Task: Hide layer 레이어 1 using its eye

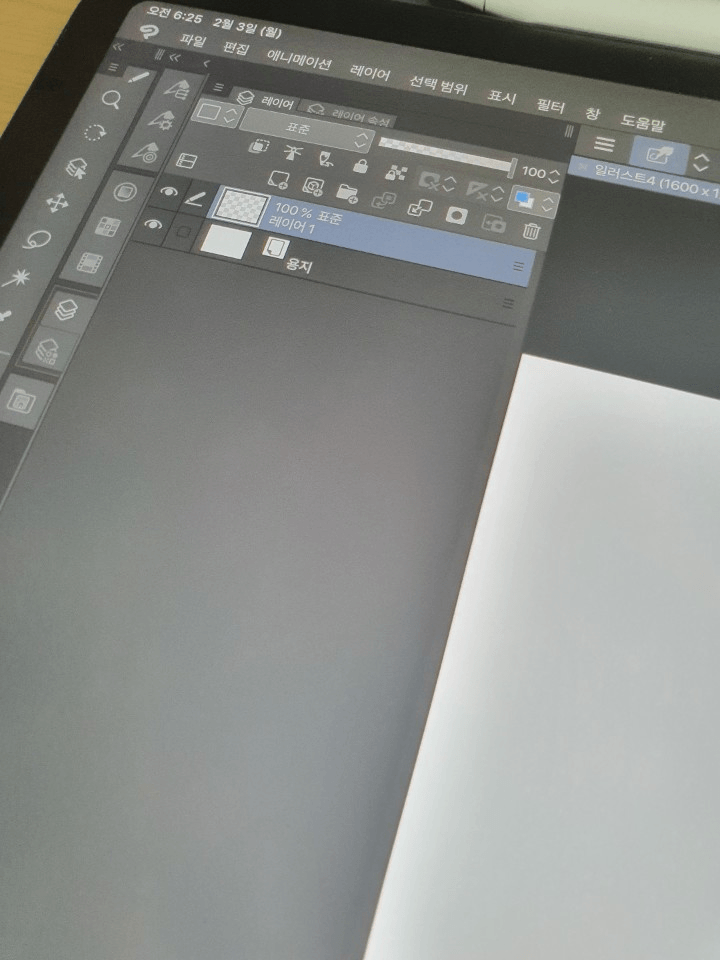Action: (x=168, y=192)
